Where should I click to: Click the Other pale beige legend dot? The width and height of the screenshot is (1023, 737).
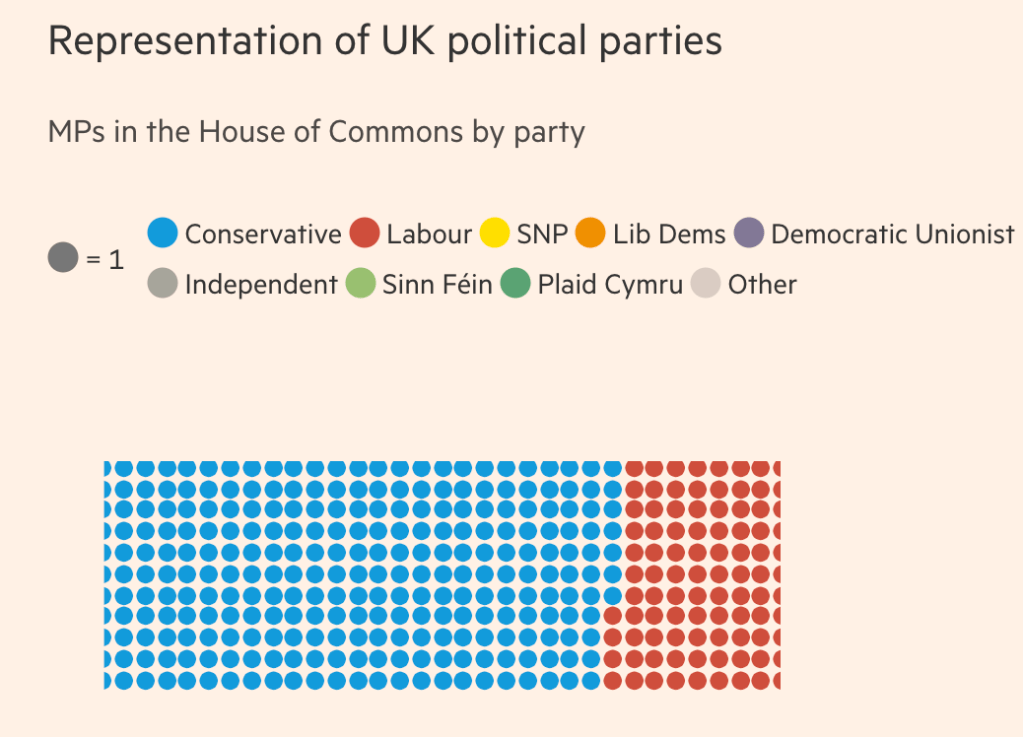[x=706, y=284]
